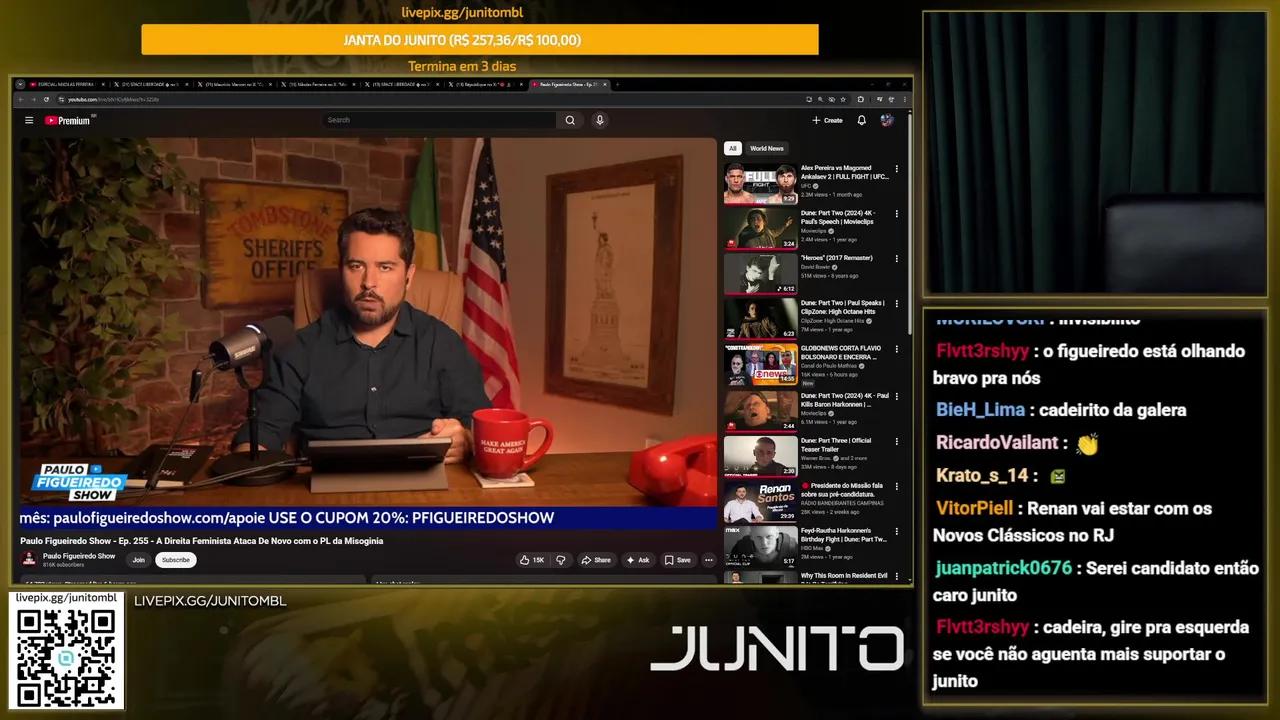
Task: Open more actions ellipsis under the video
Action: pos(708,560)
